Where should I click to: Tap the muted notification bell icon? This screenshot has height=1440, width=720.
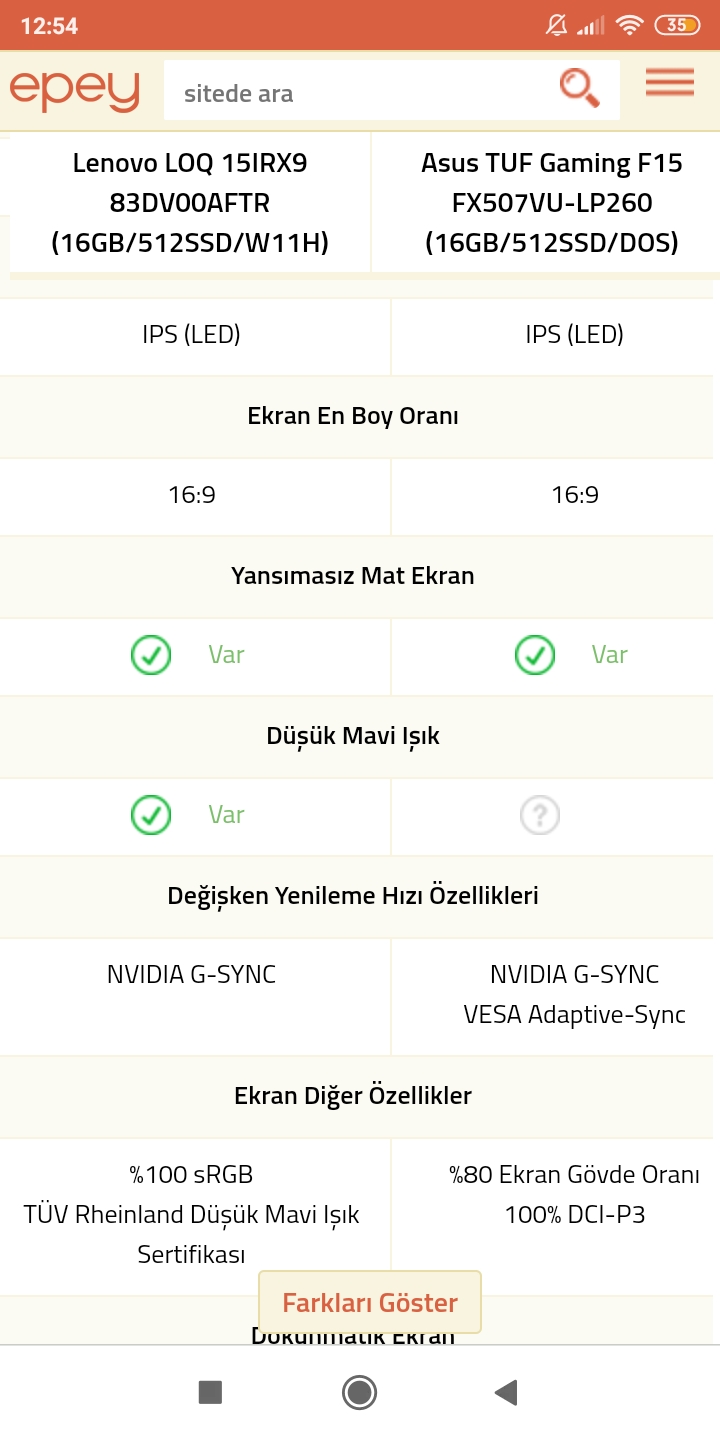[x=557, y=25]
